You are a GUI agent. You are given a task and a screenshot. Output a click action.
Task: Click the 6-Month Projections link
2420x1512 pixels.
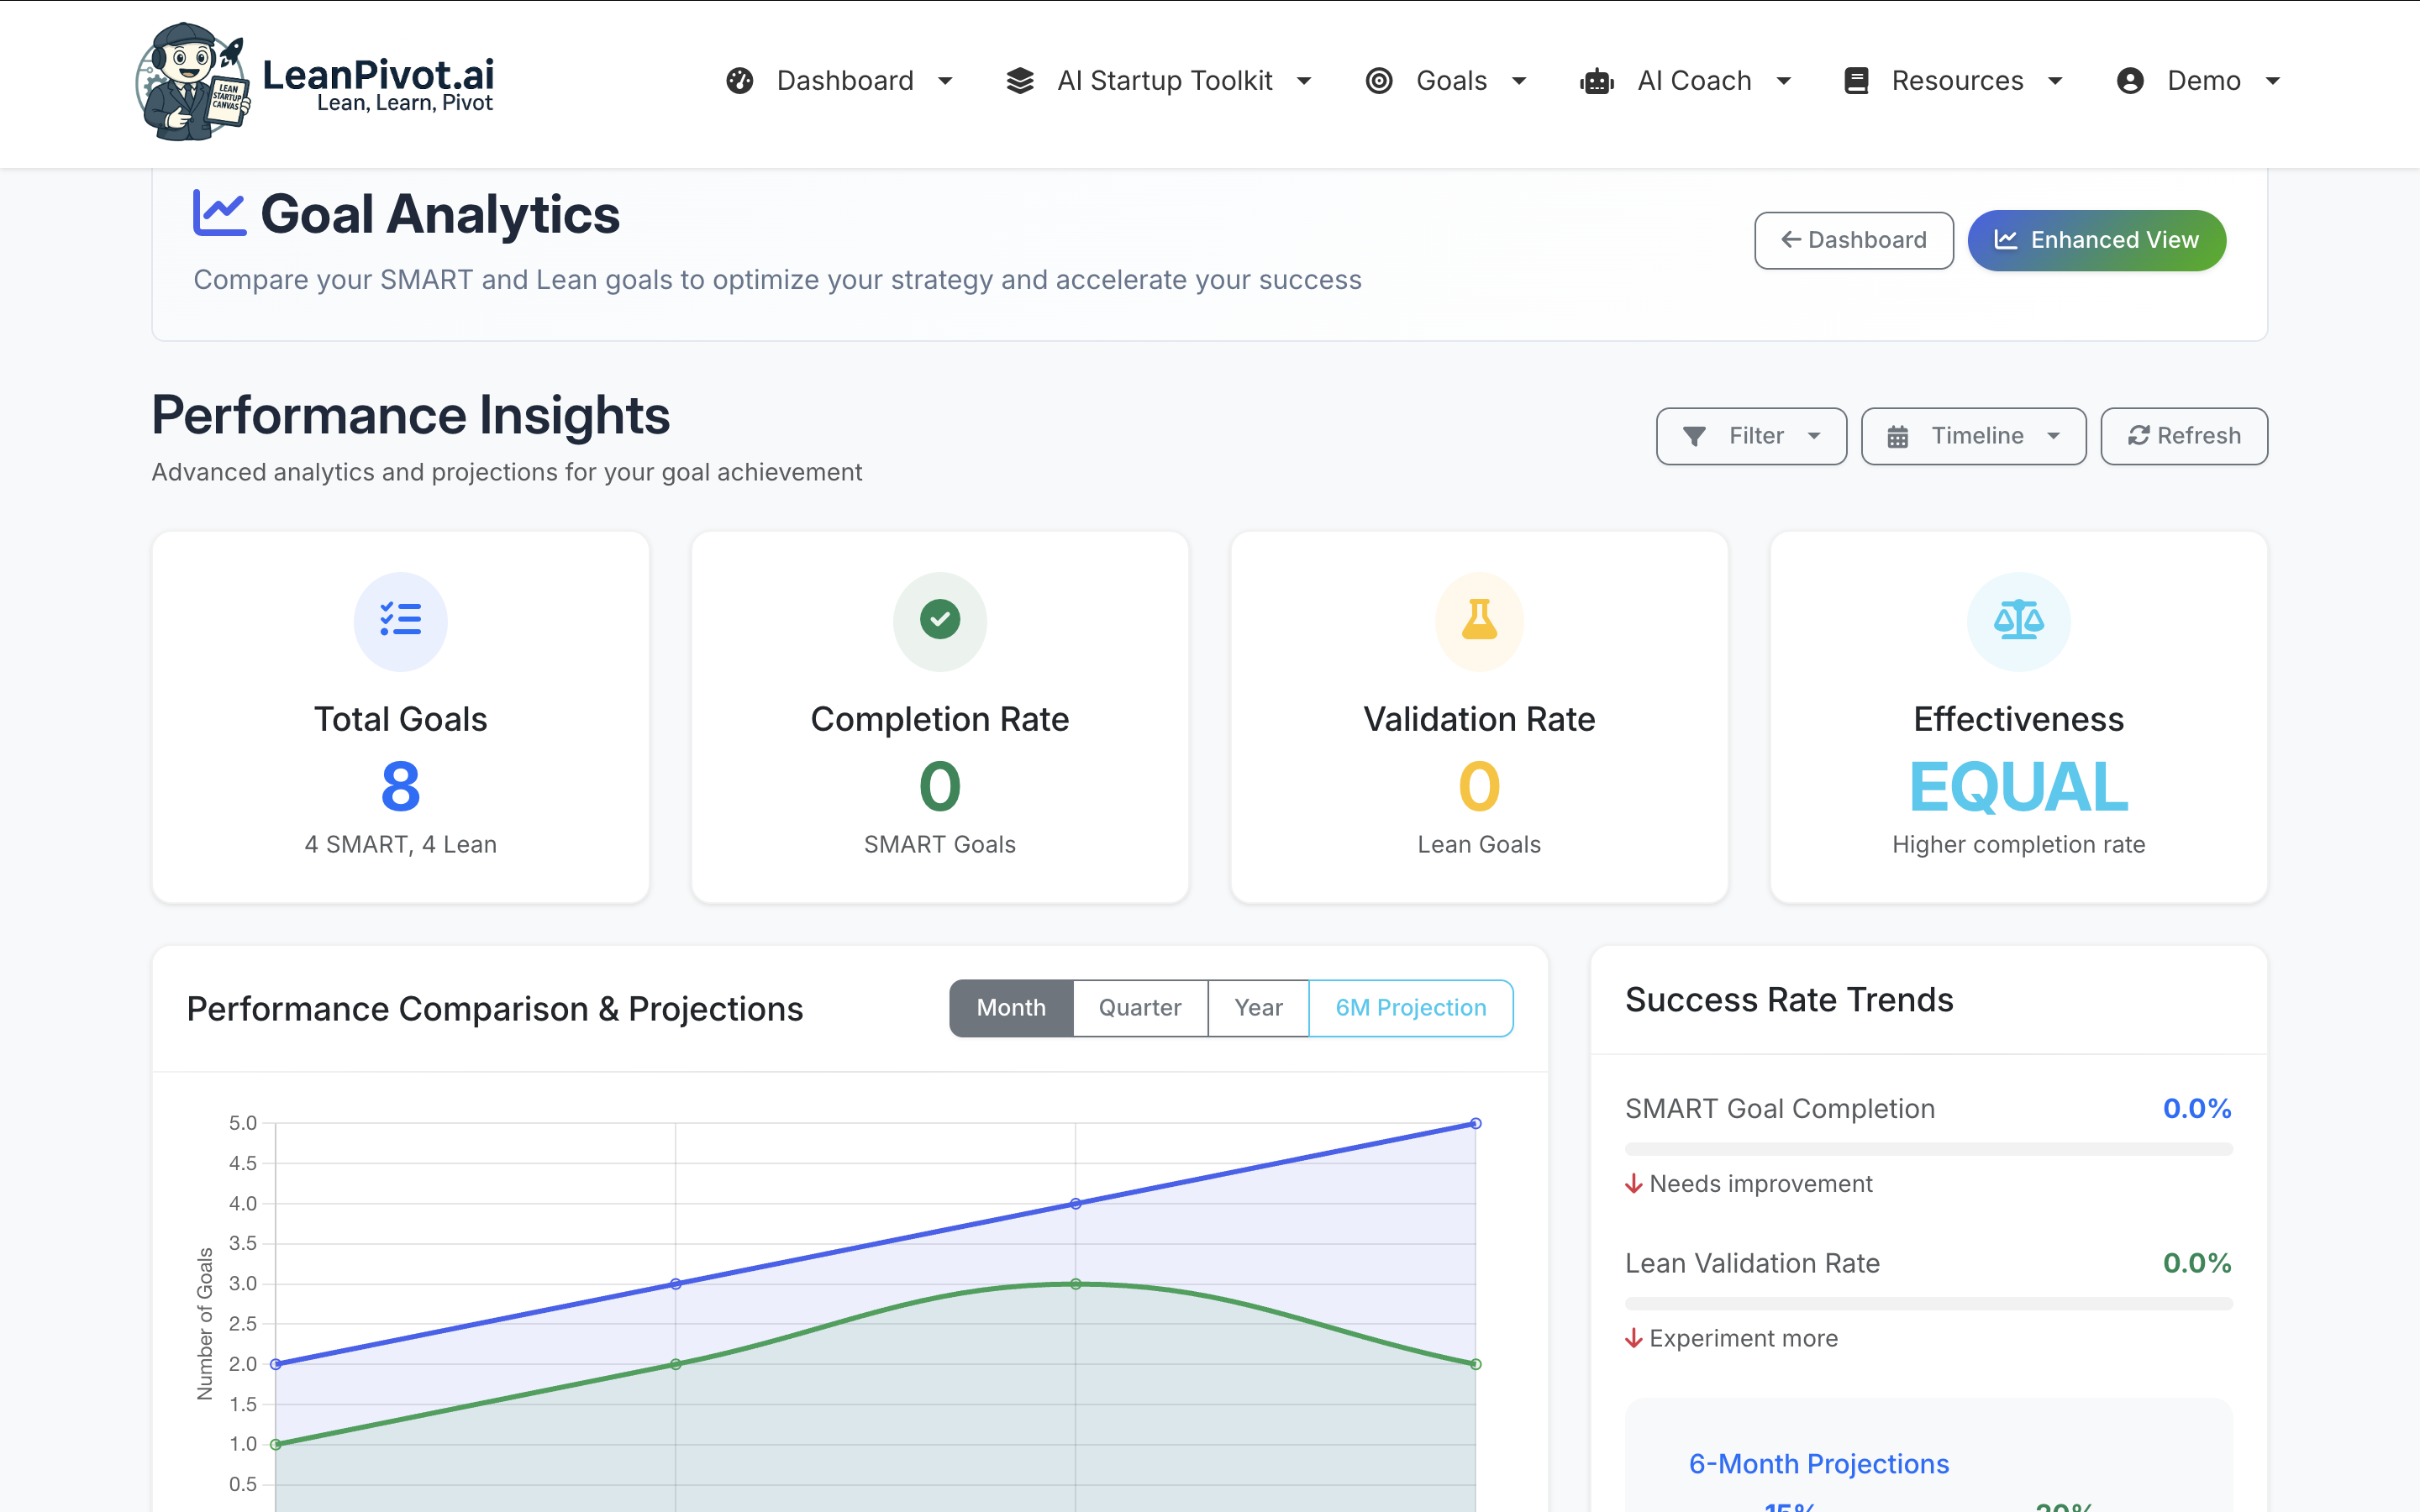[1818, 1463]
